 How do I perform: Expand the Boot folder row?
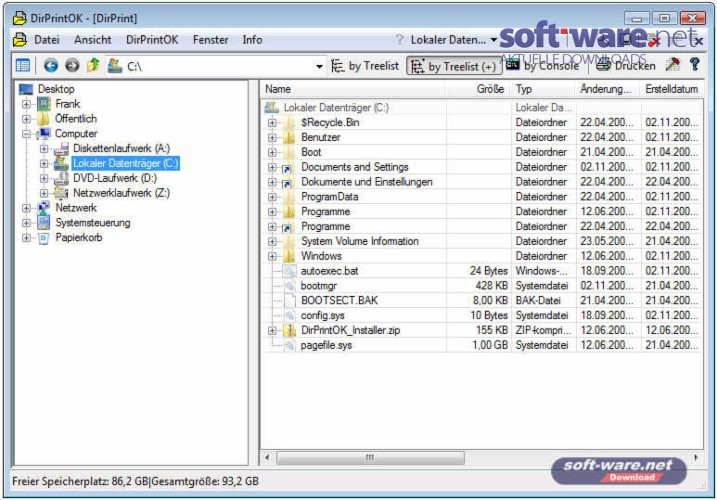point(273,152)
